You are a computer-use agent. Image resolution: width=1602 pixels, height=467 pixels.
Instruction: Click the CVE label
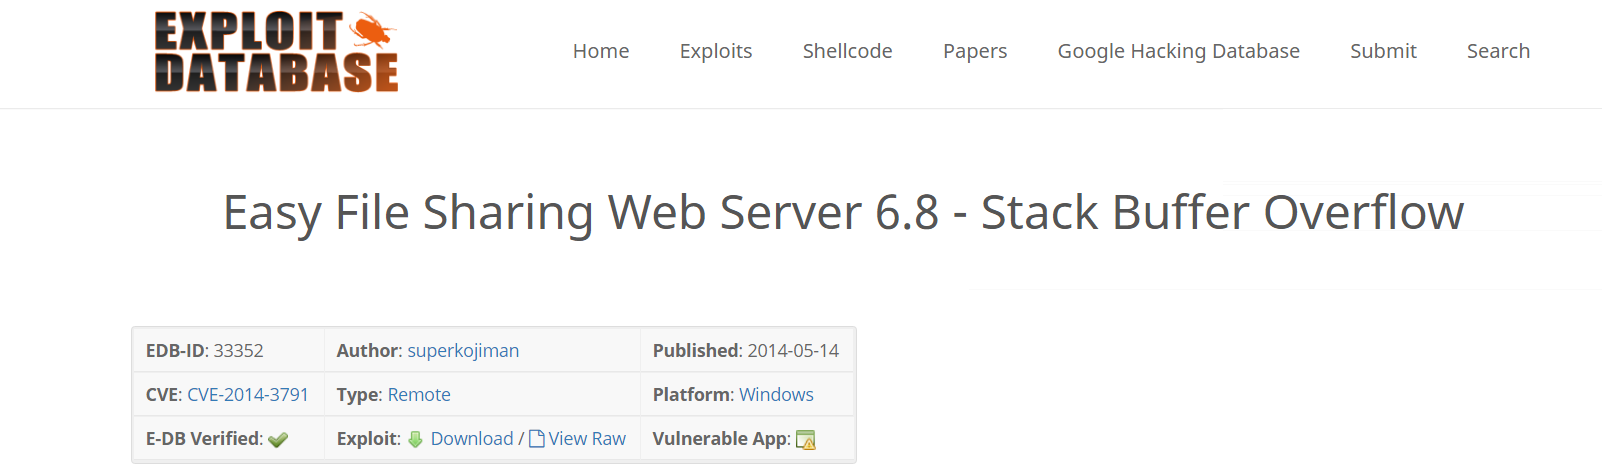click(x=164, y=395)
